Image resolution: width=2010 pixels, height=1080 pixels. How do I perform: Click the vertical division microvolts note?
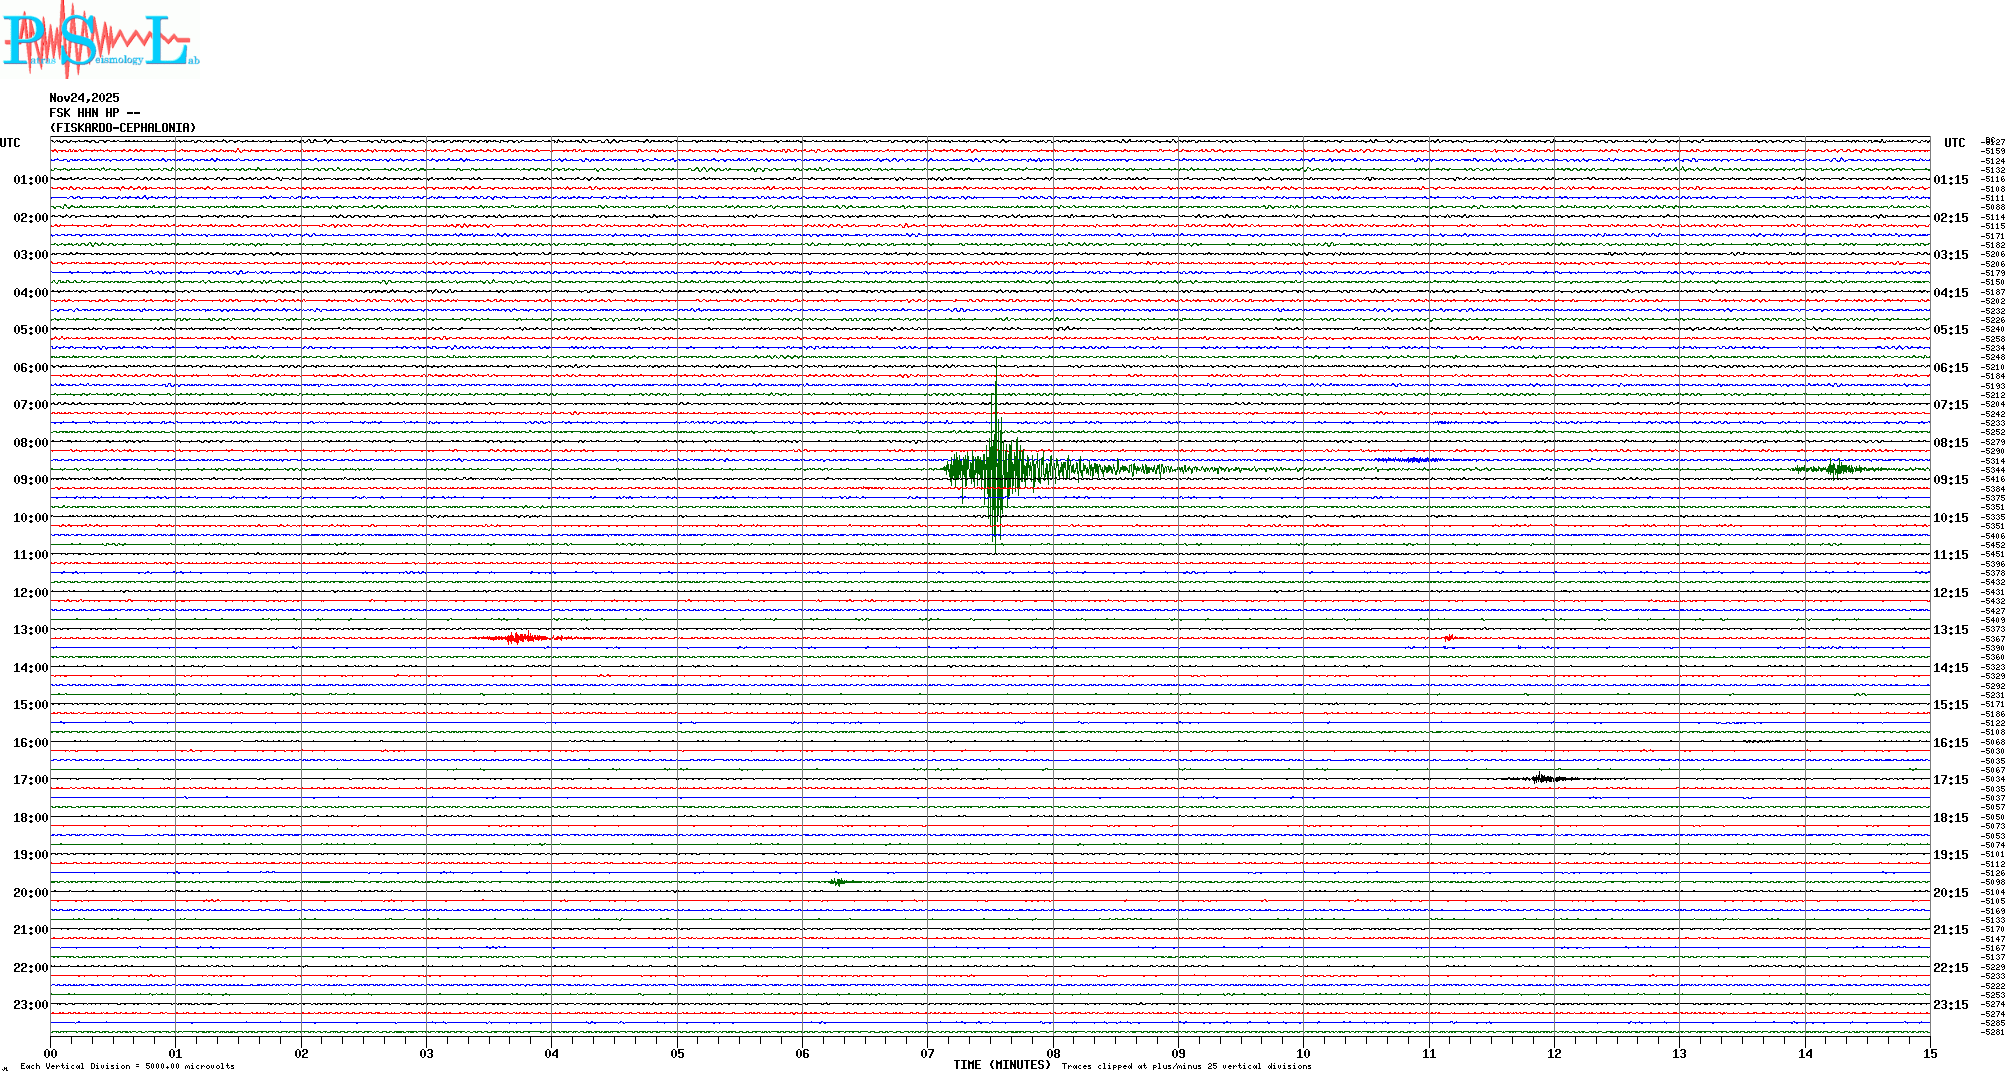pos(127,1066)
